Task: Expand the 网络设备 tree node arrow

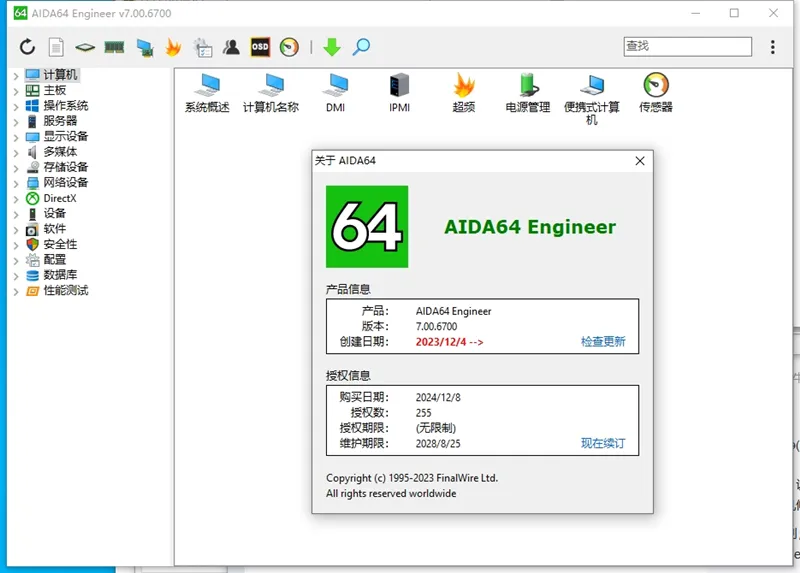Action: tap(16, 184)
